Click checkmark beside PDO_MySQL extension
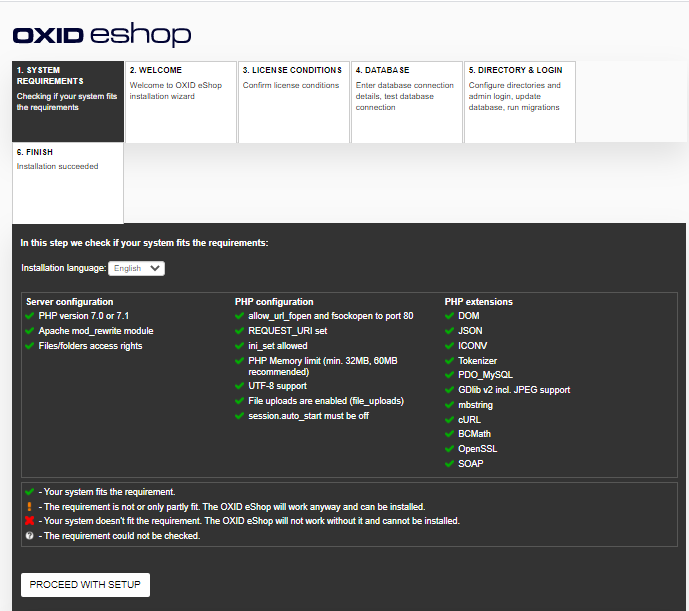689x611 pixels. click(x=450, y=375)
